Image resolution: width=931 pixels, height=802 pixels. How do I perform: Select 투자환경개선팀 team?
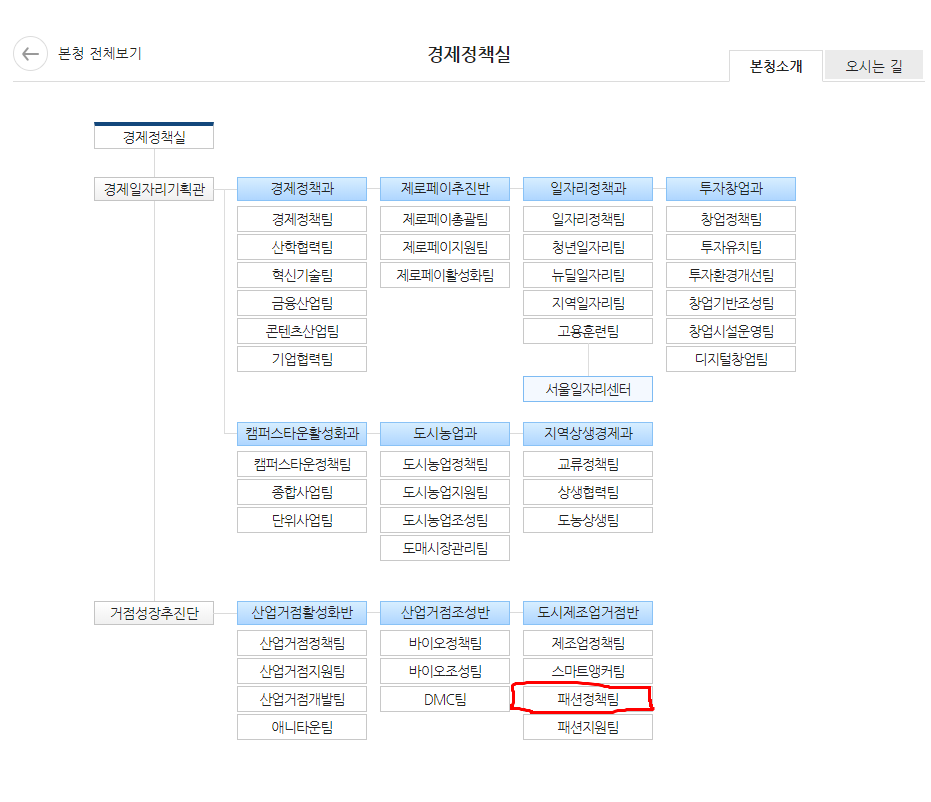(x=731, y=275)
